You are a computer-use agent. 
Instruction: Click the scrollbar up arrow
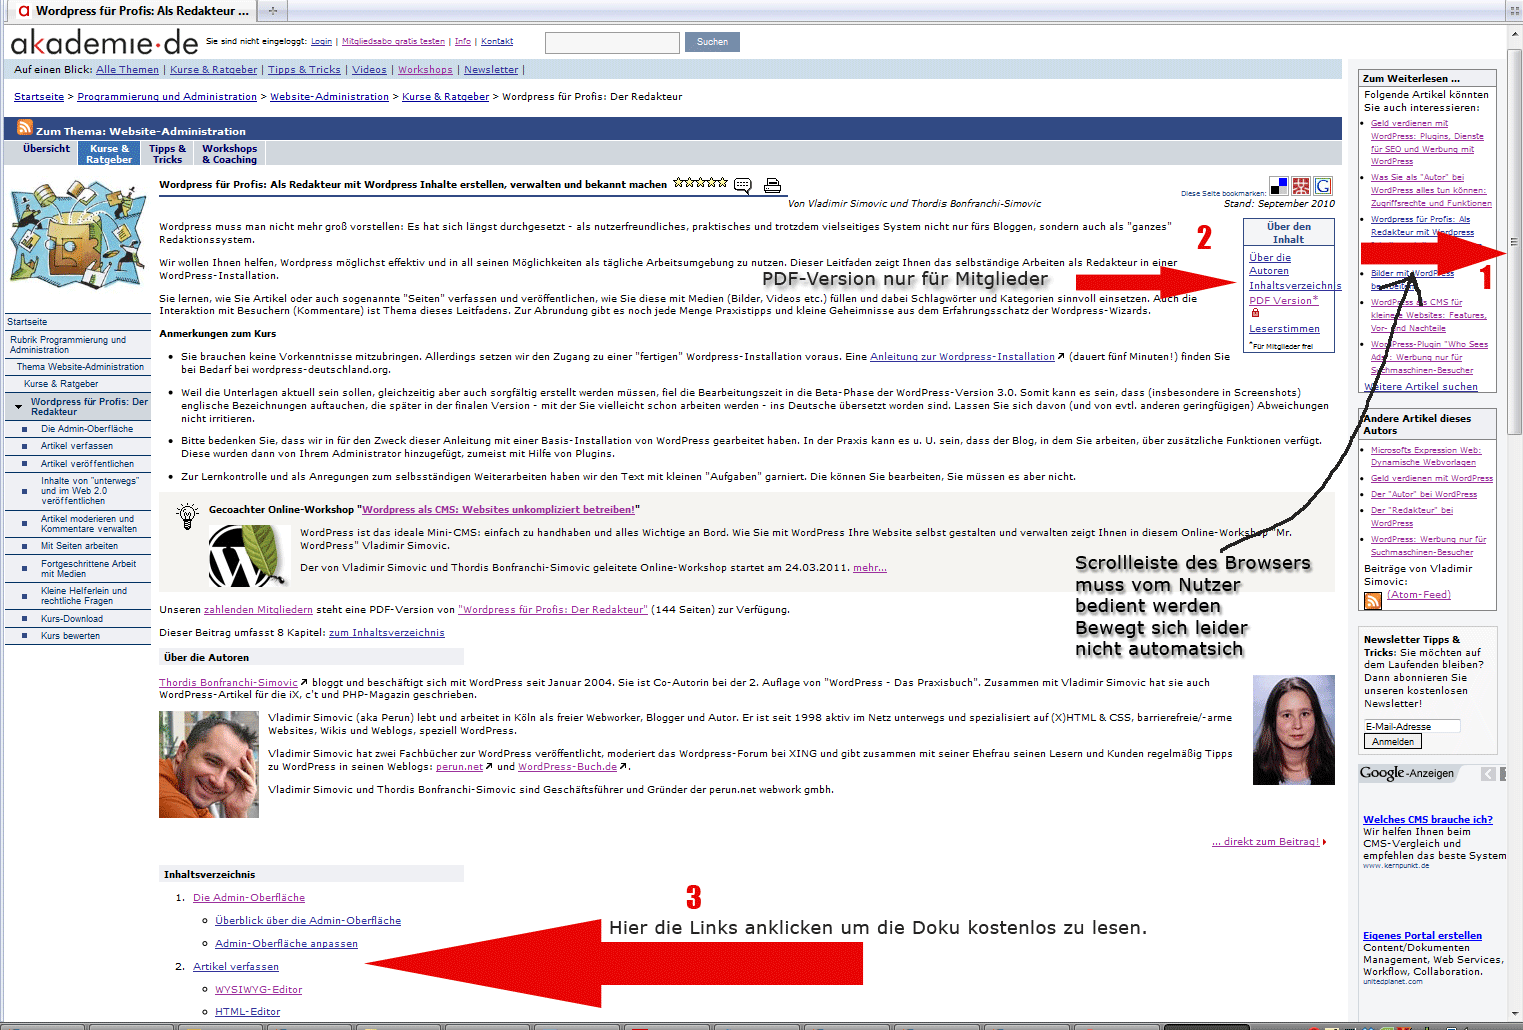coord(1514,35)
